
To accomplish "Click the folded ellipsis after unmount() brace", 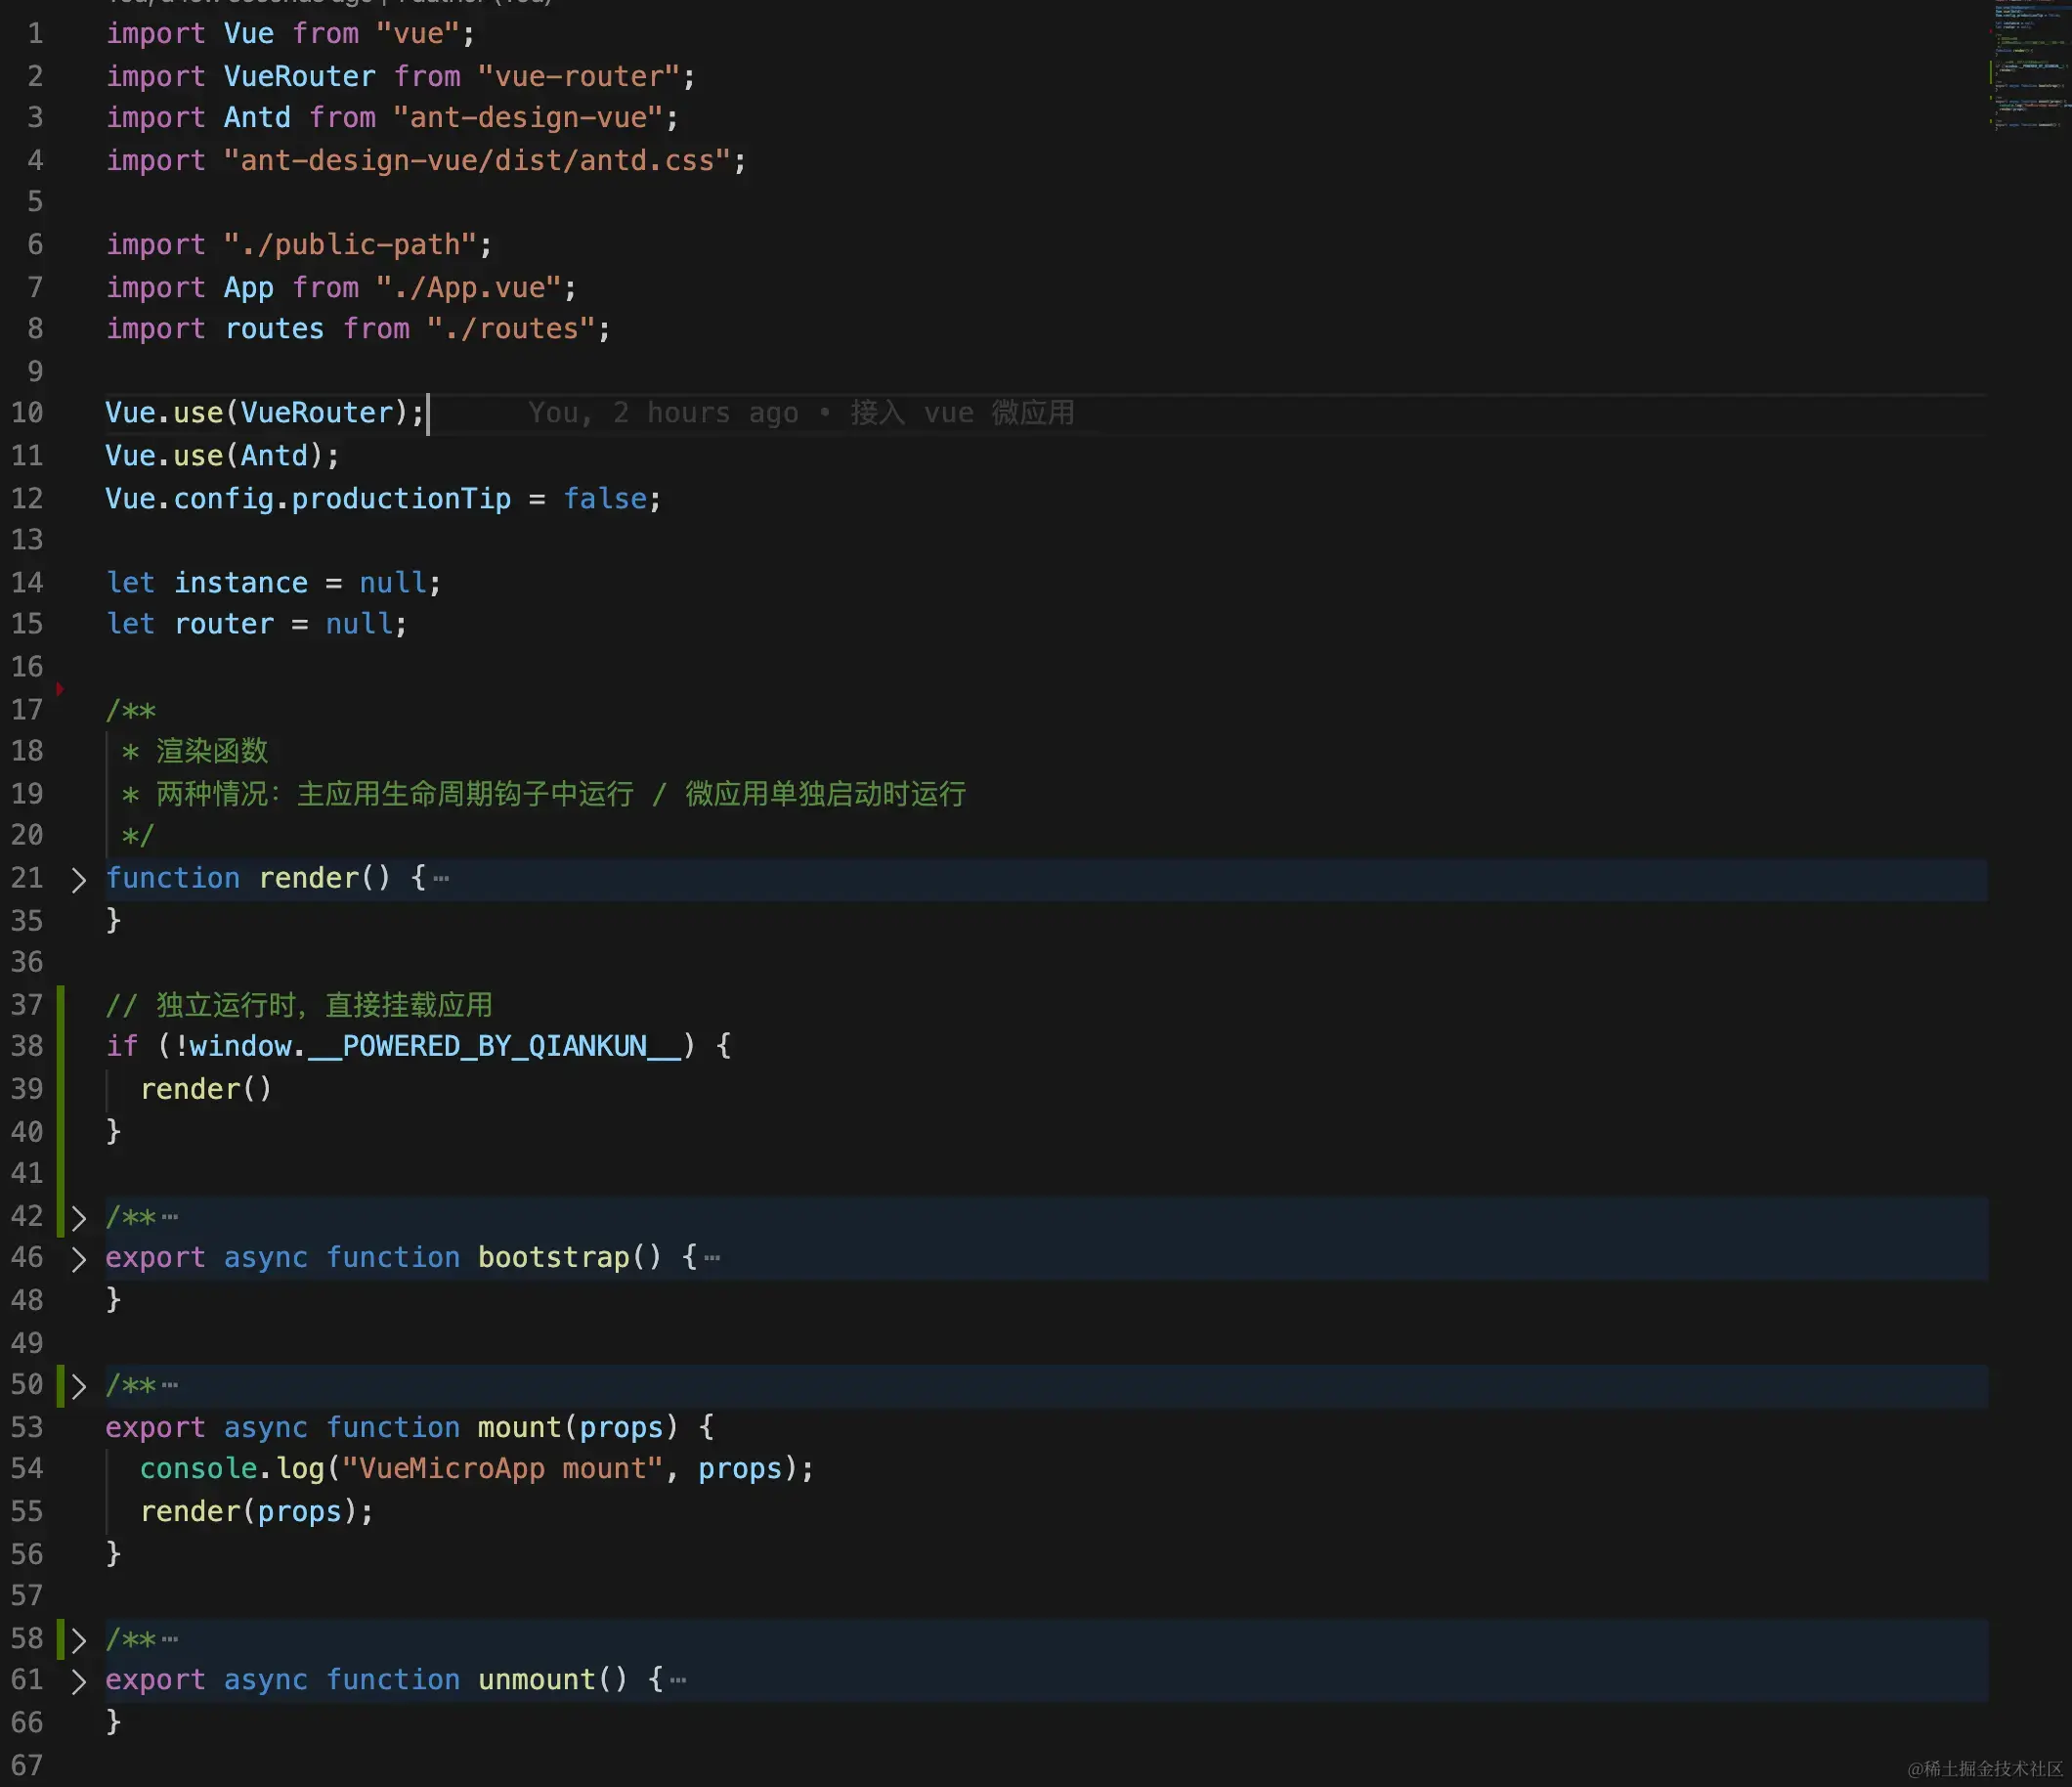I will (680, 1680).
